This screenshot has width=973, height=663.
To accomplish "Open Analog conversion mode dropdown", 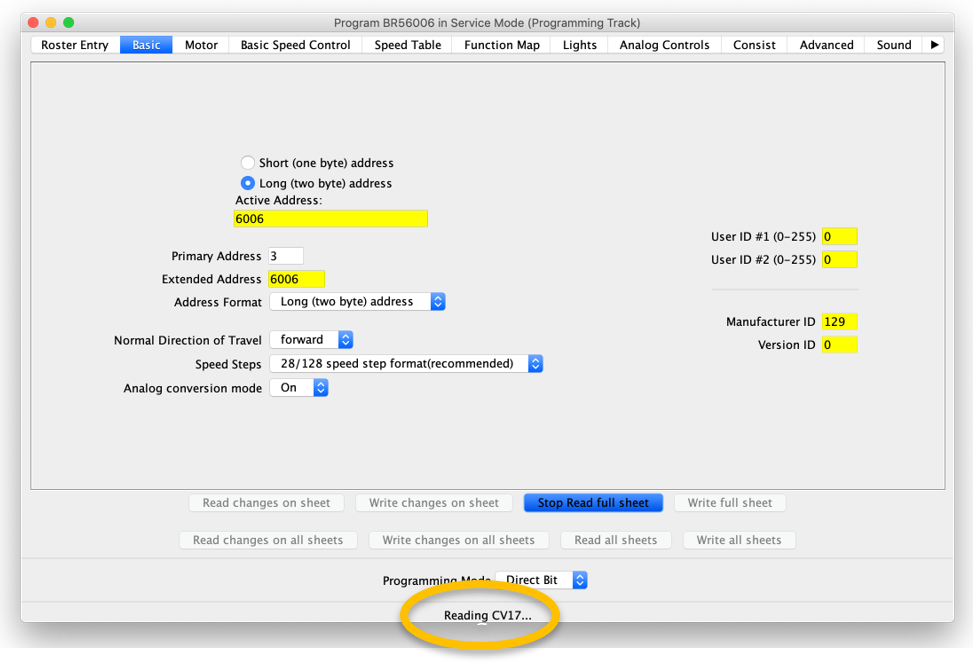I will tap(299, 388).
